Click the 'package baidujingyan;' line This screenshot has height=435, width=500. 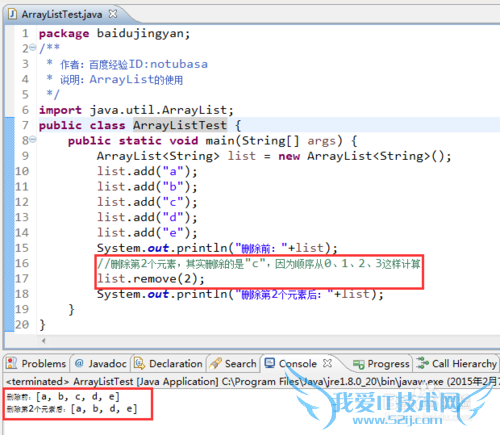114,33
